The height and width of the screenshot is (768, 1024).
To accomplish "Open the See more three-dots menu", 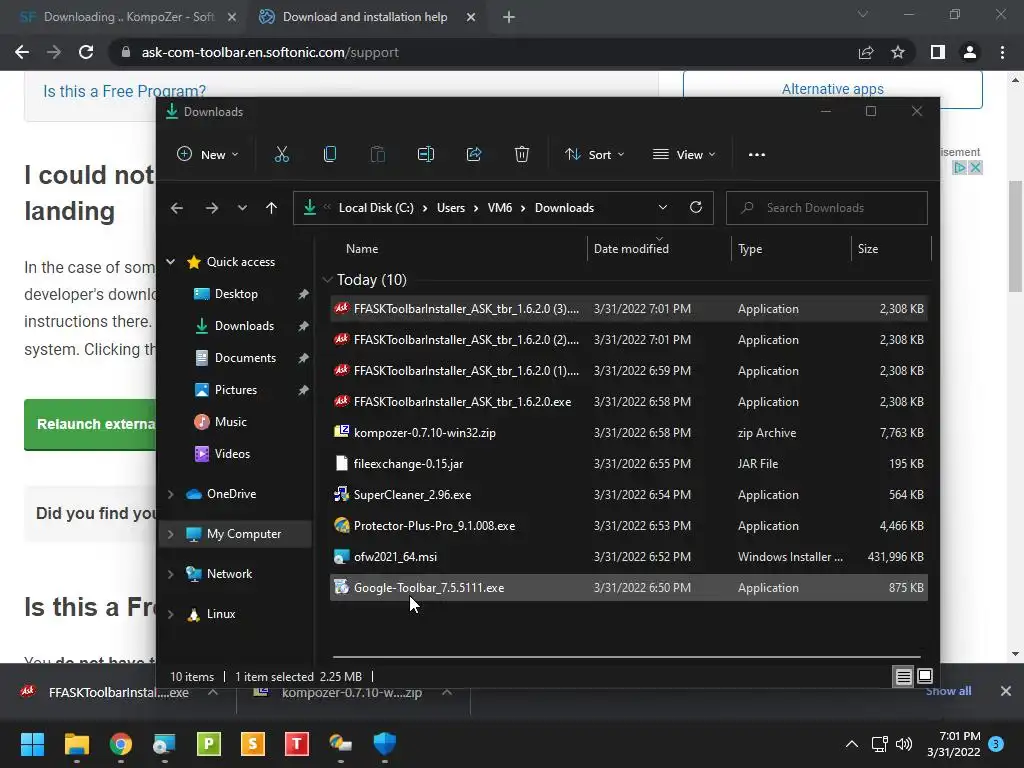I will click(757, 155).
